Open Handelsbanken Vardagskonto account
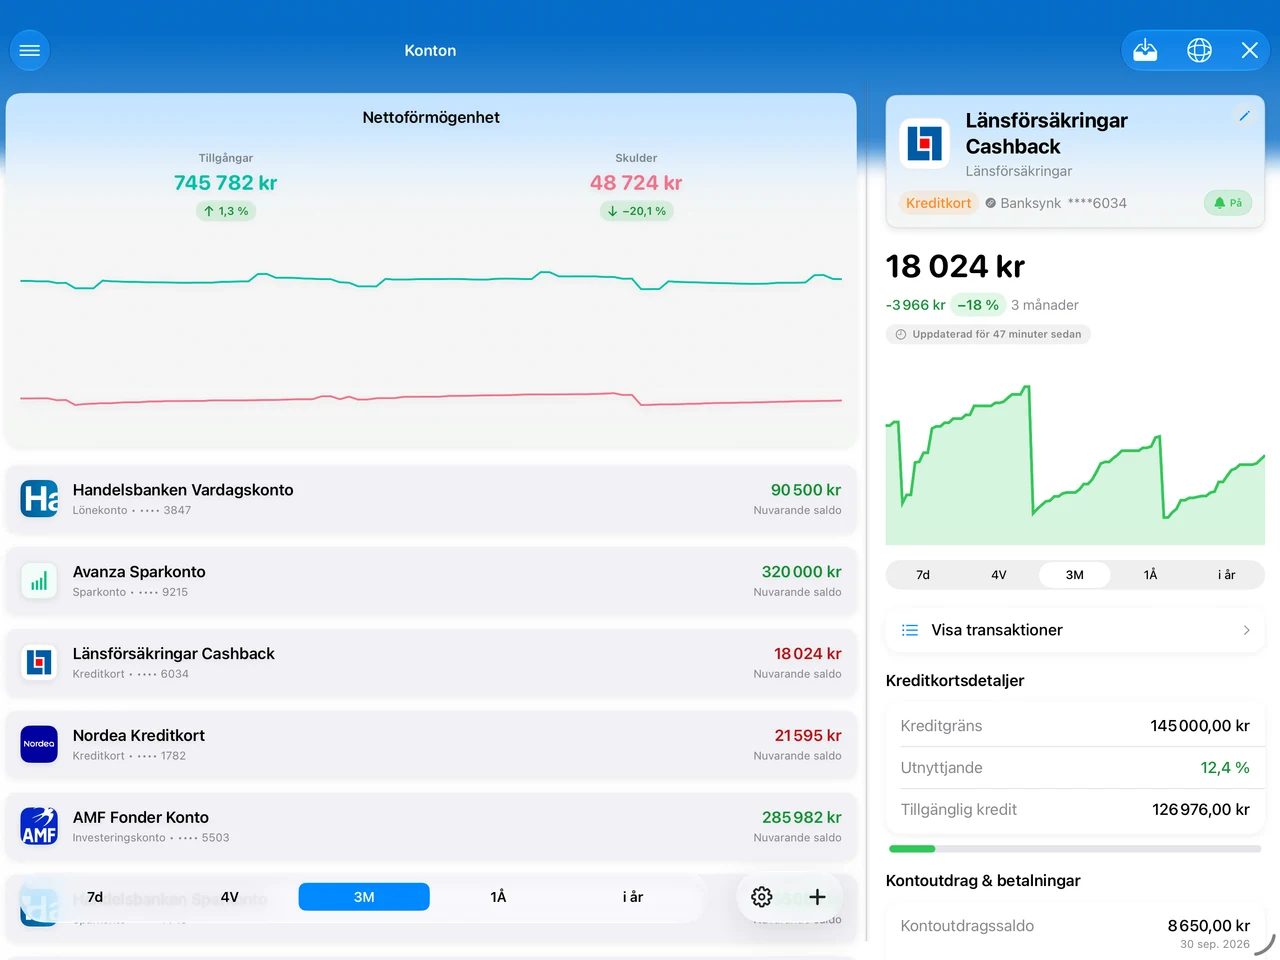 point(431,498)
